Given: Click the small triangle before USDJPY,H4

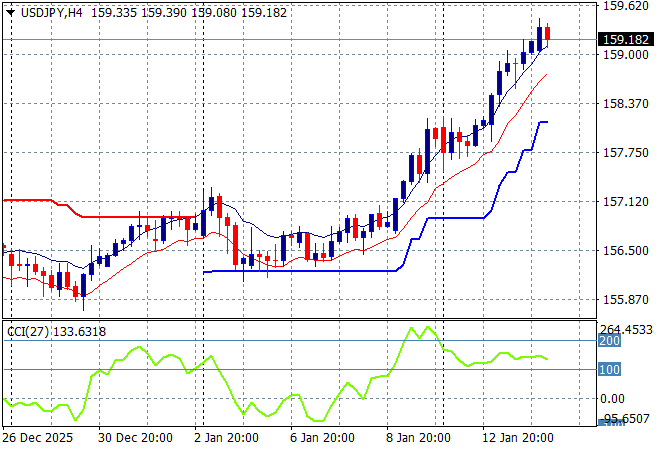Looking at the screenshot, I should coord(10,10).
